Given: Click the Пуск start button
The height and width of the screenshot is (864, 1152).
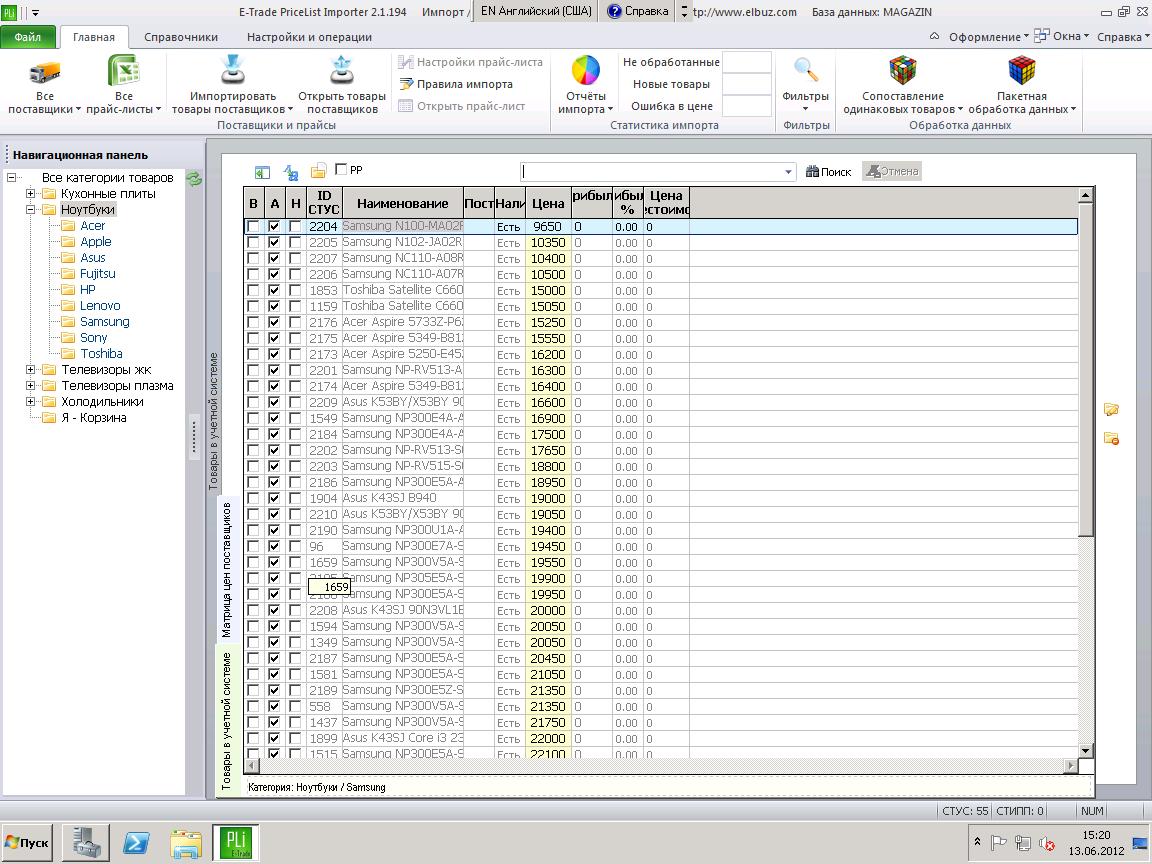Looking at the screenshot, I should 28,843.
